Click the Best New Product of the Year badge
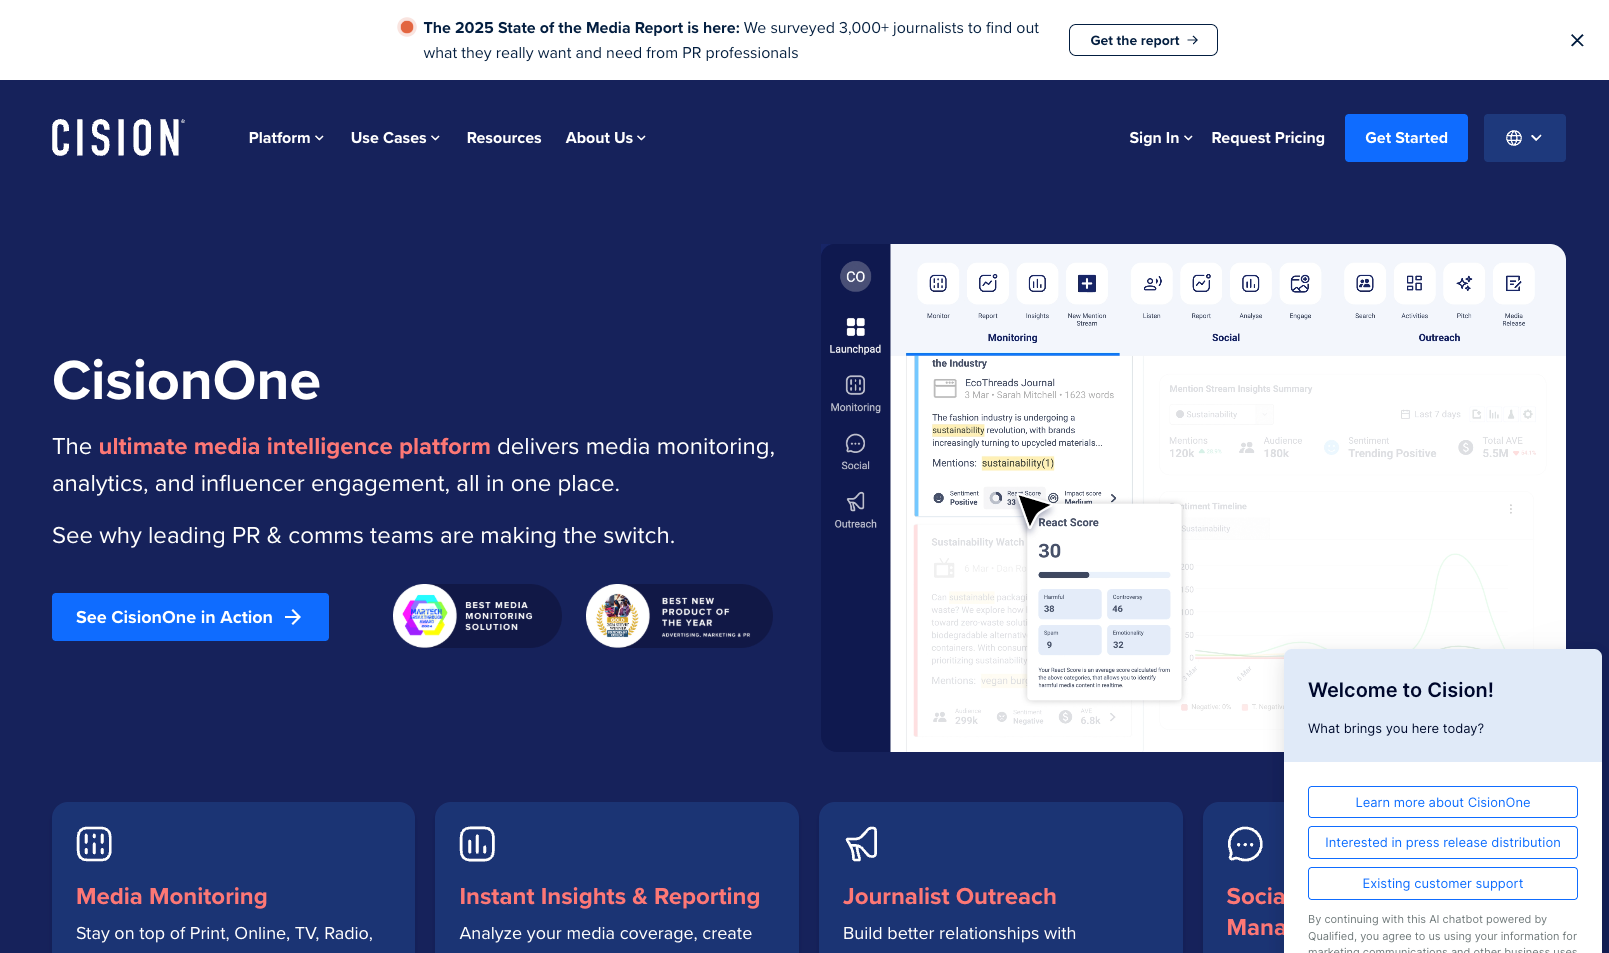Screen dimensions: 1609x953 679,616
